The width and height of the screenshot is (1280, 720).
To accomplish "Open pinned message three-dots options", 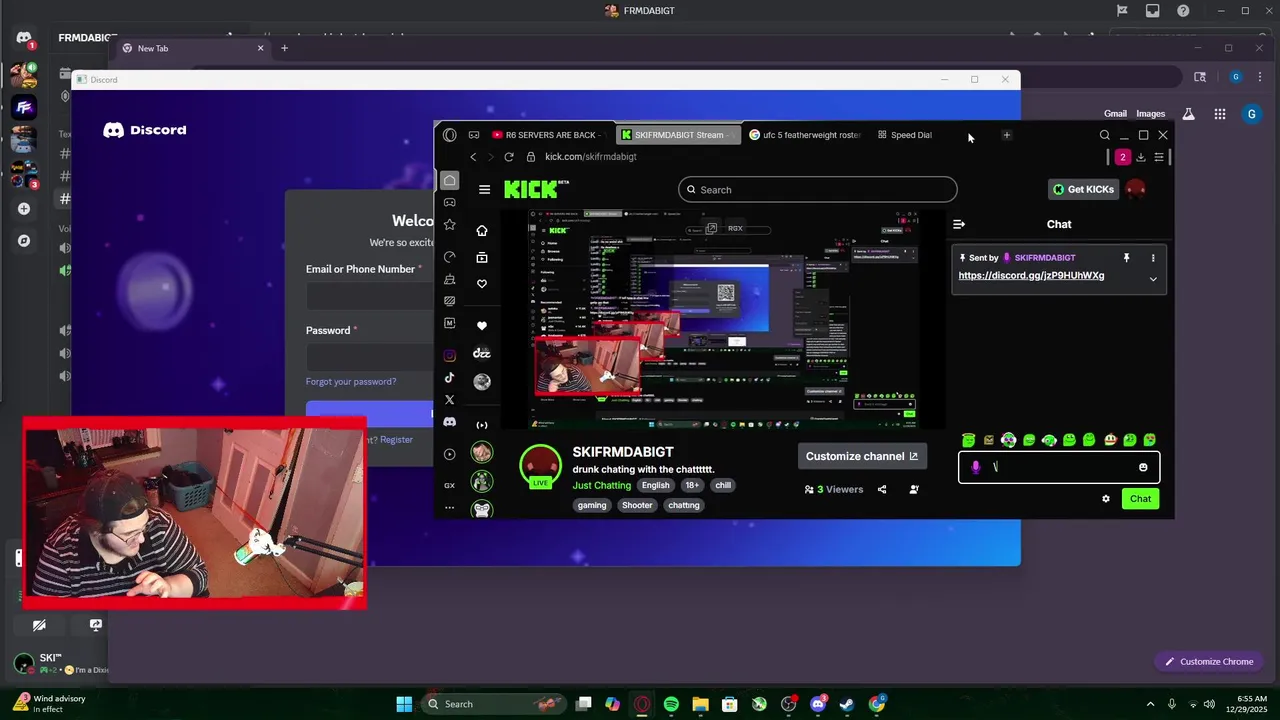I will 1153,258.
